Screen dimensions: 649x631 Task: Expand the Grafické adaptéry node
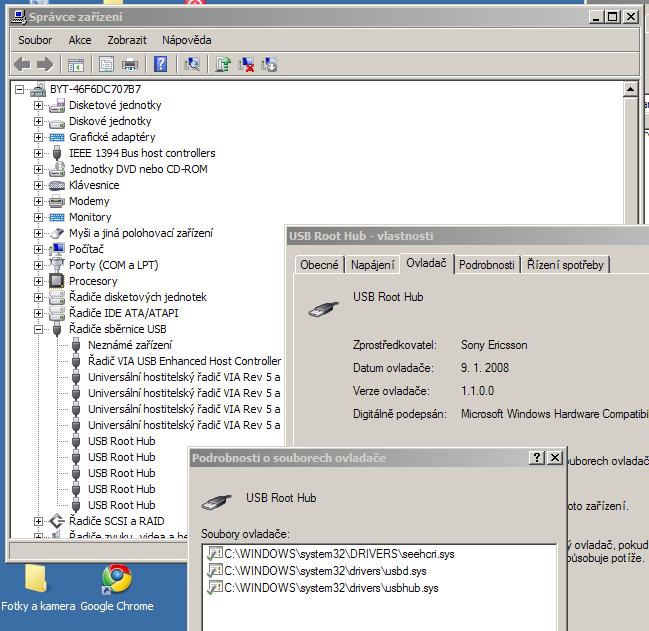click(39, 137)
